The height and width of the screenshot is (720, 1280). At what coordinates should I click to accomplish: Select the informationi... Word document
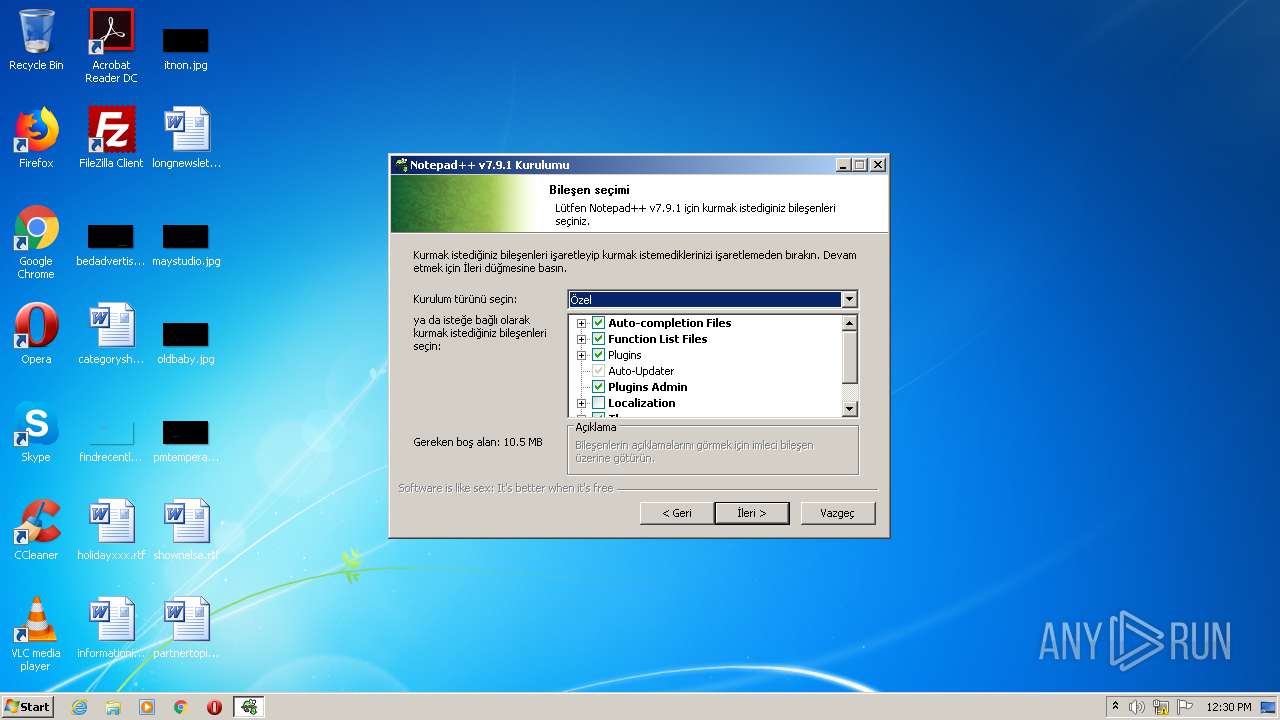tap(111, 628)
